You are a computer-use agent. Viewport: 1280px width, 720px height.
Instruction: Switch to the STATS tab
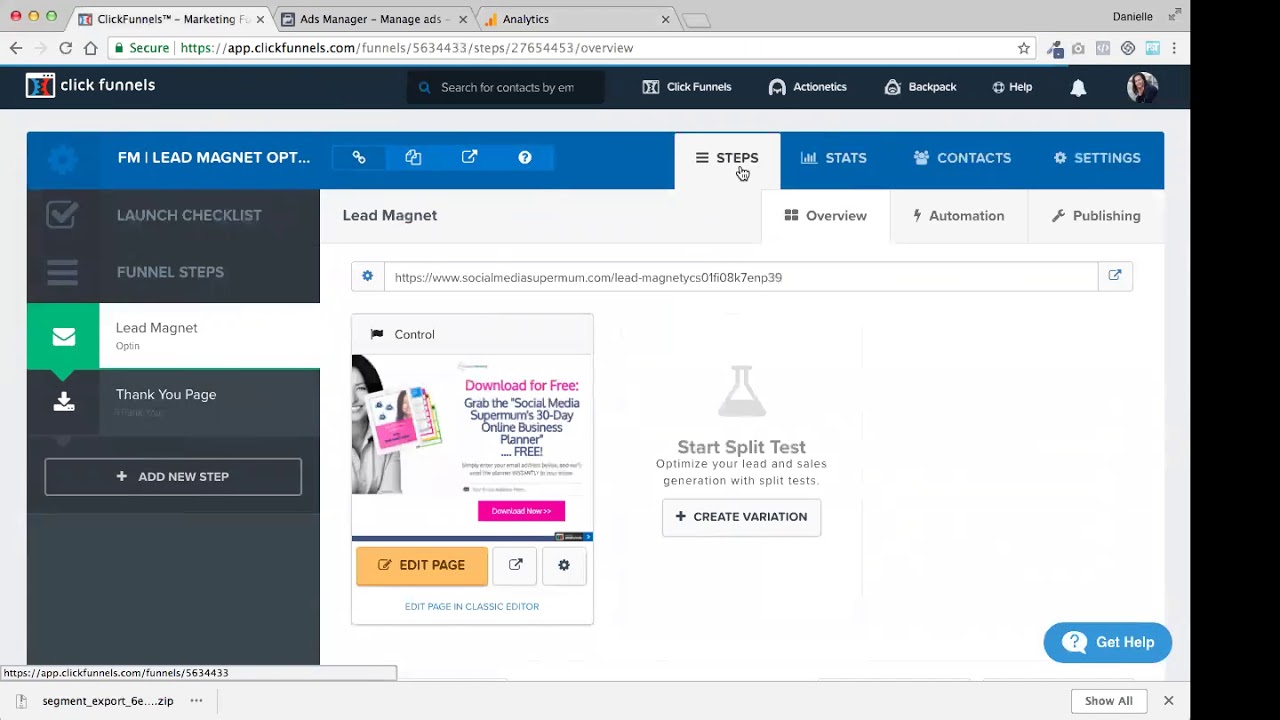click(833, 158)
